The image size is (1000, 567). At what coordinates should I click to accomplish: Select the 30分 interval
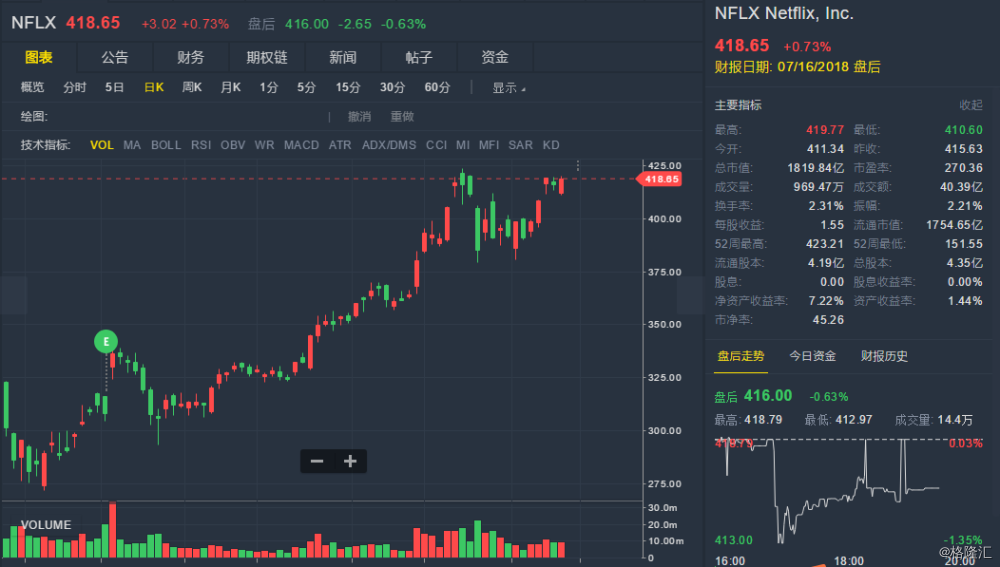coord(392,87)
